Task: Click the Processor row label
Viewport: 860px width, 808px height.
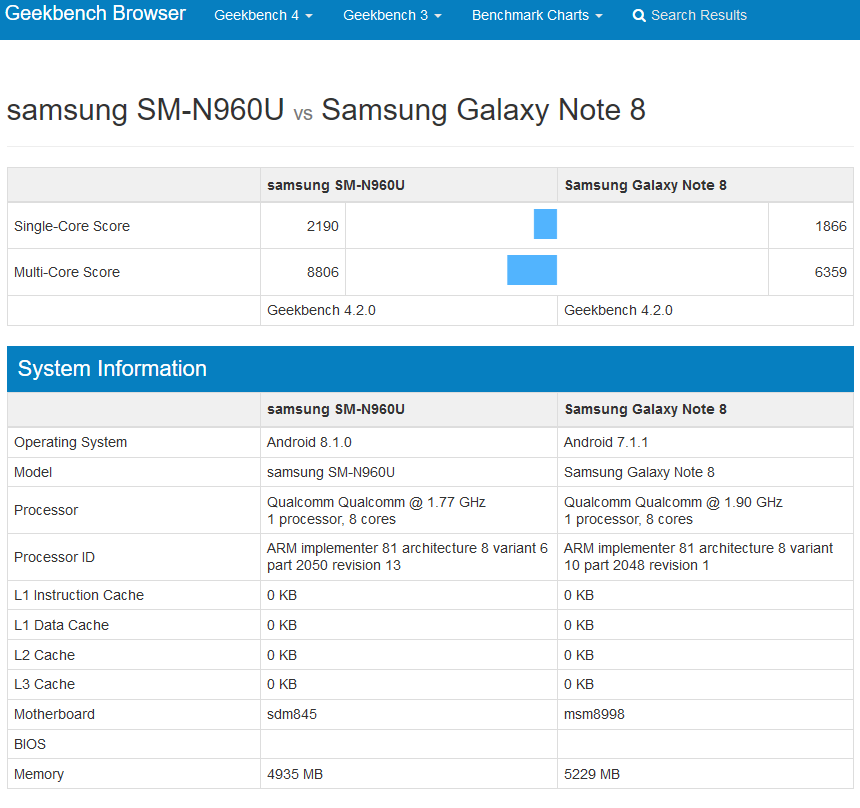Action: tap(46, 510)
